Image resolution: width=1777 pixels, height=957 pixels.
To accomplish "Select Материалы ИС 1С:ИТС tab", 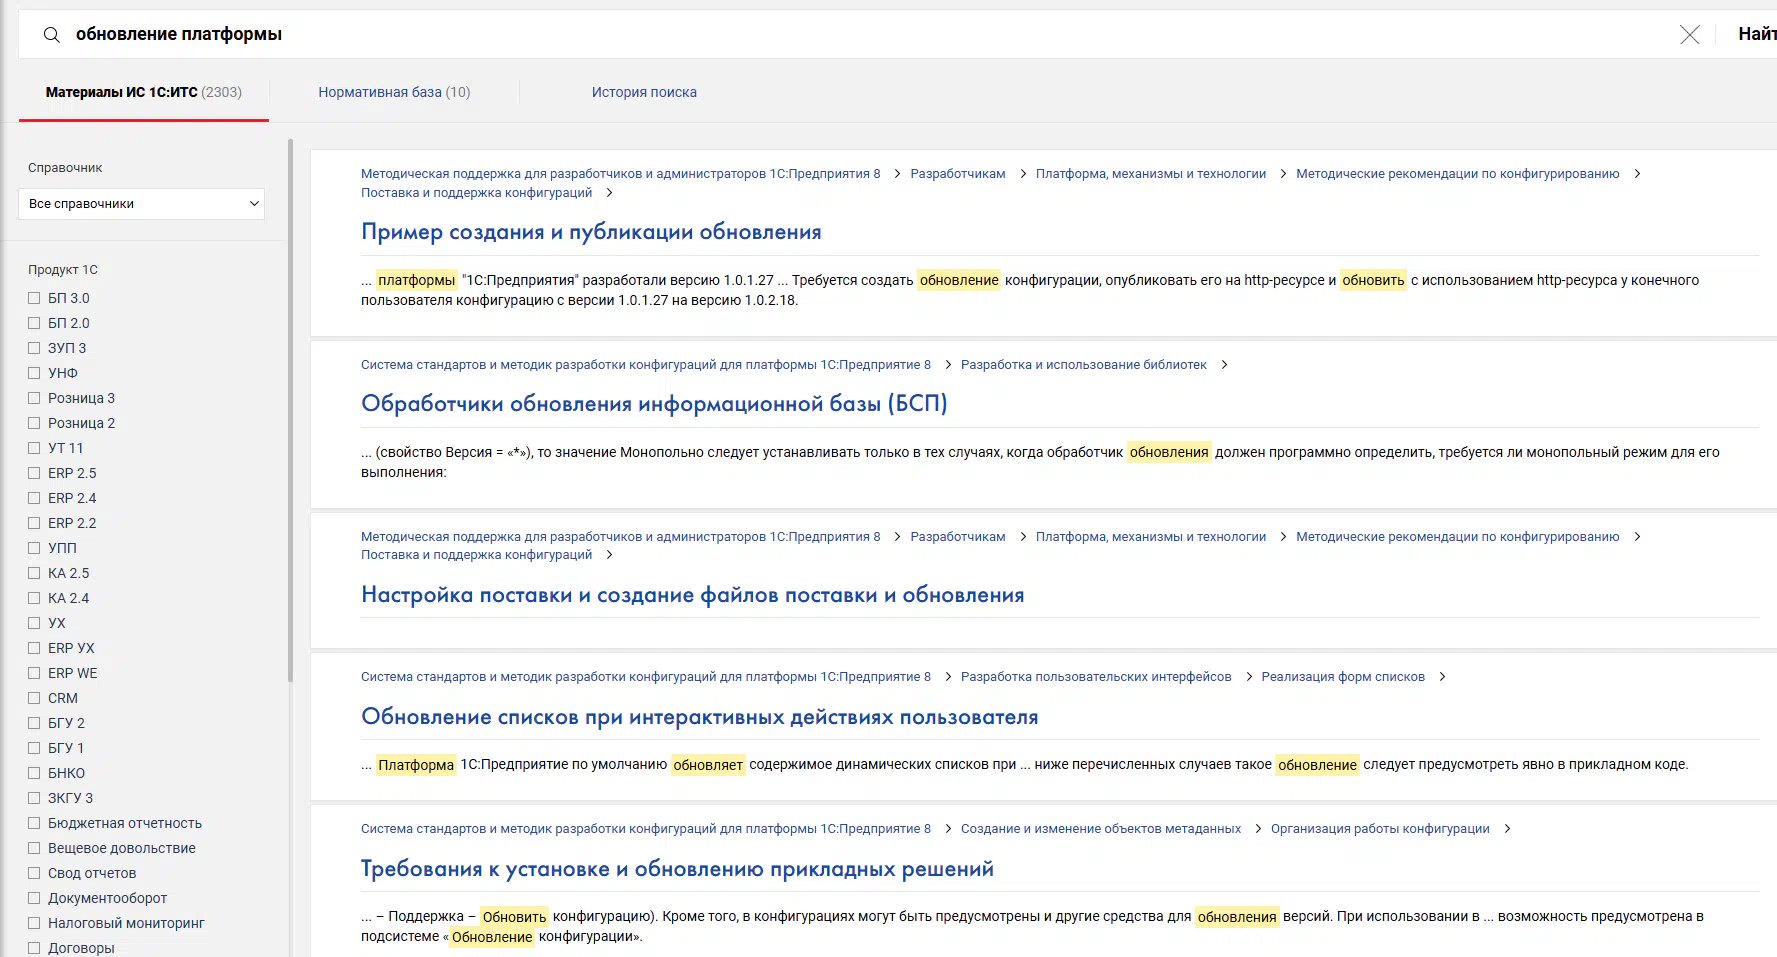I will pos(143,92).
